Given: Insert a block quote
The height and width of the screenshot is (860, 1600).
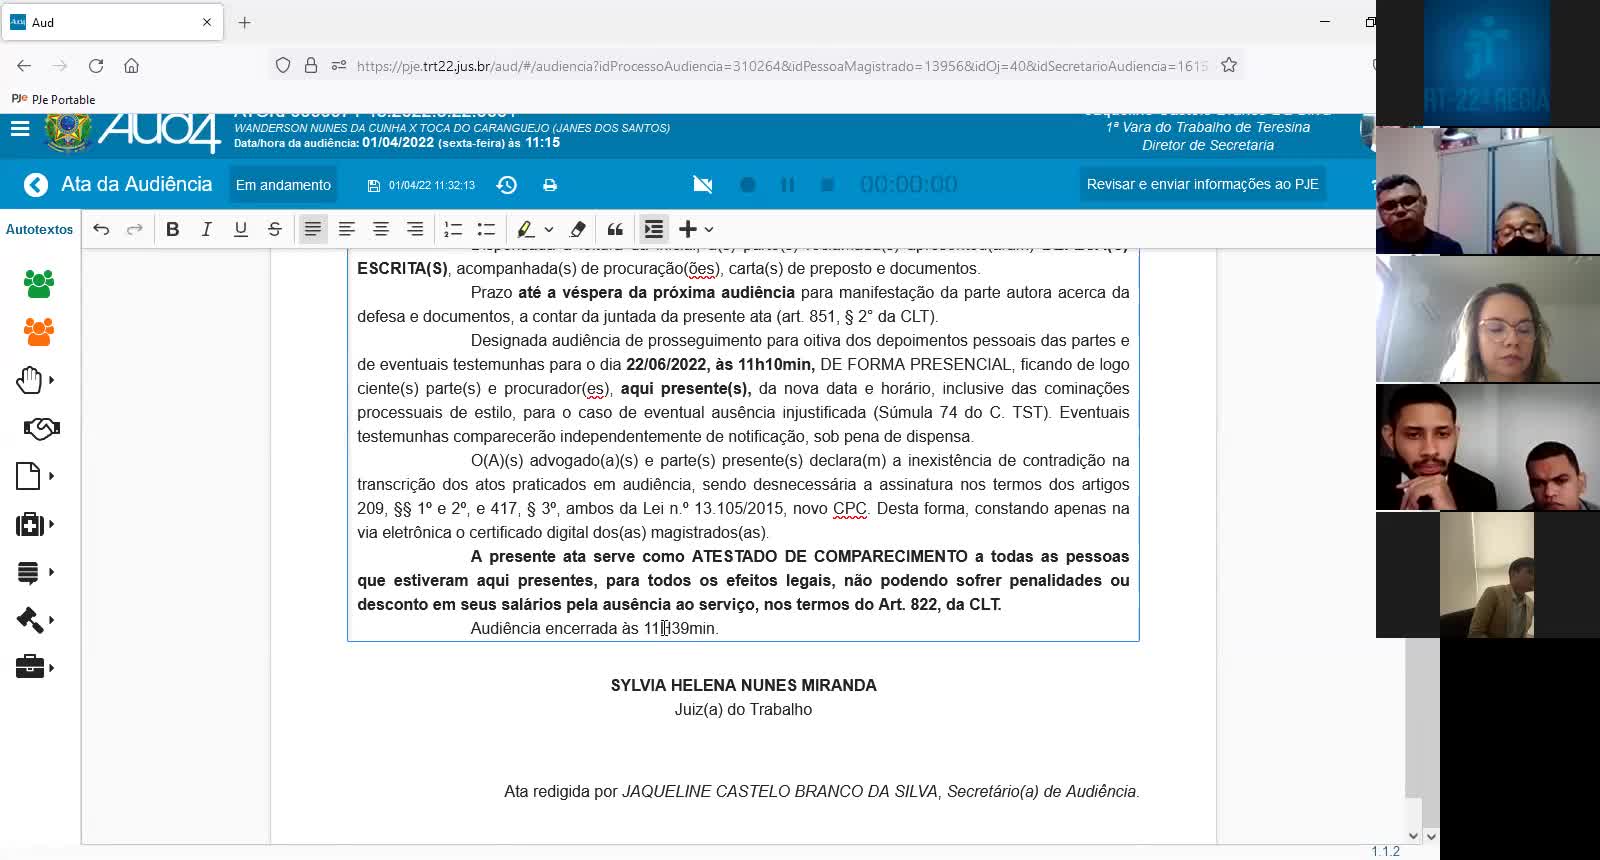Looking at the screenshot, I should 616,229.
